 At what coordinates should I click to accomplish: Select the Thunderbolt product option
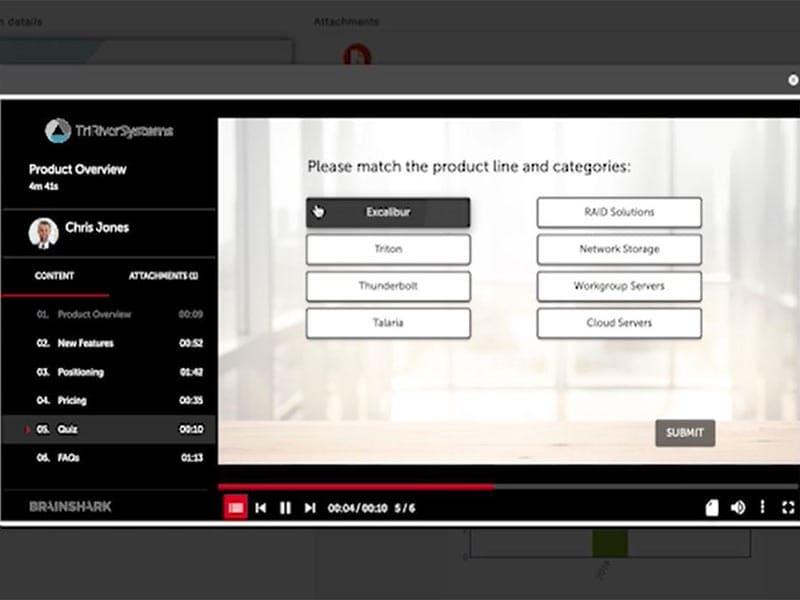click(x=388, y=286)
